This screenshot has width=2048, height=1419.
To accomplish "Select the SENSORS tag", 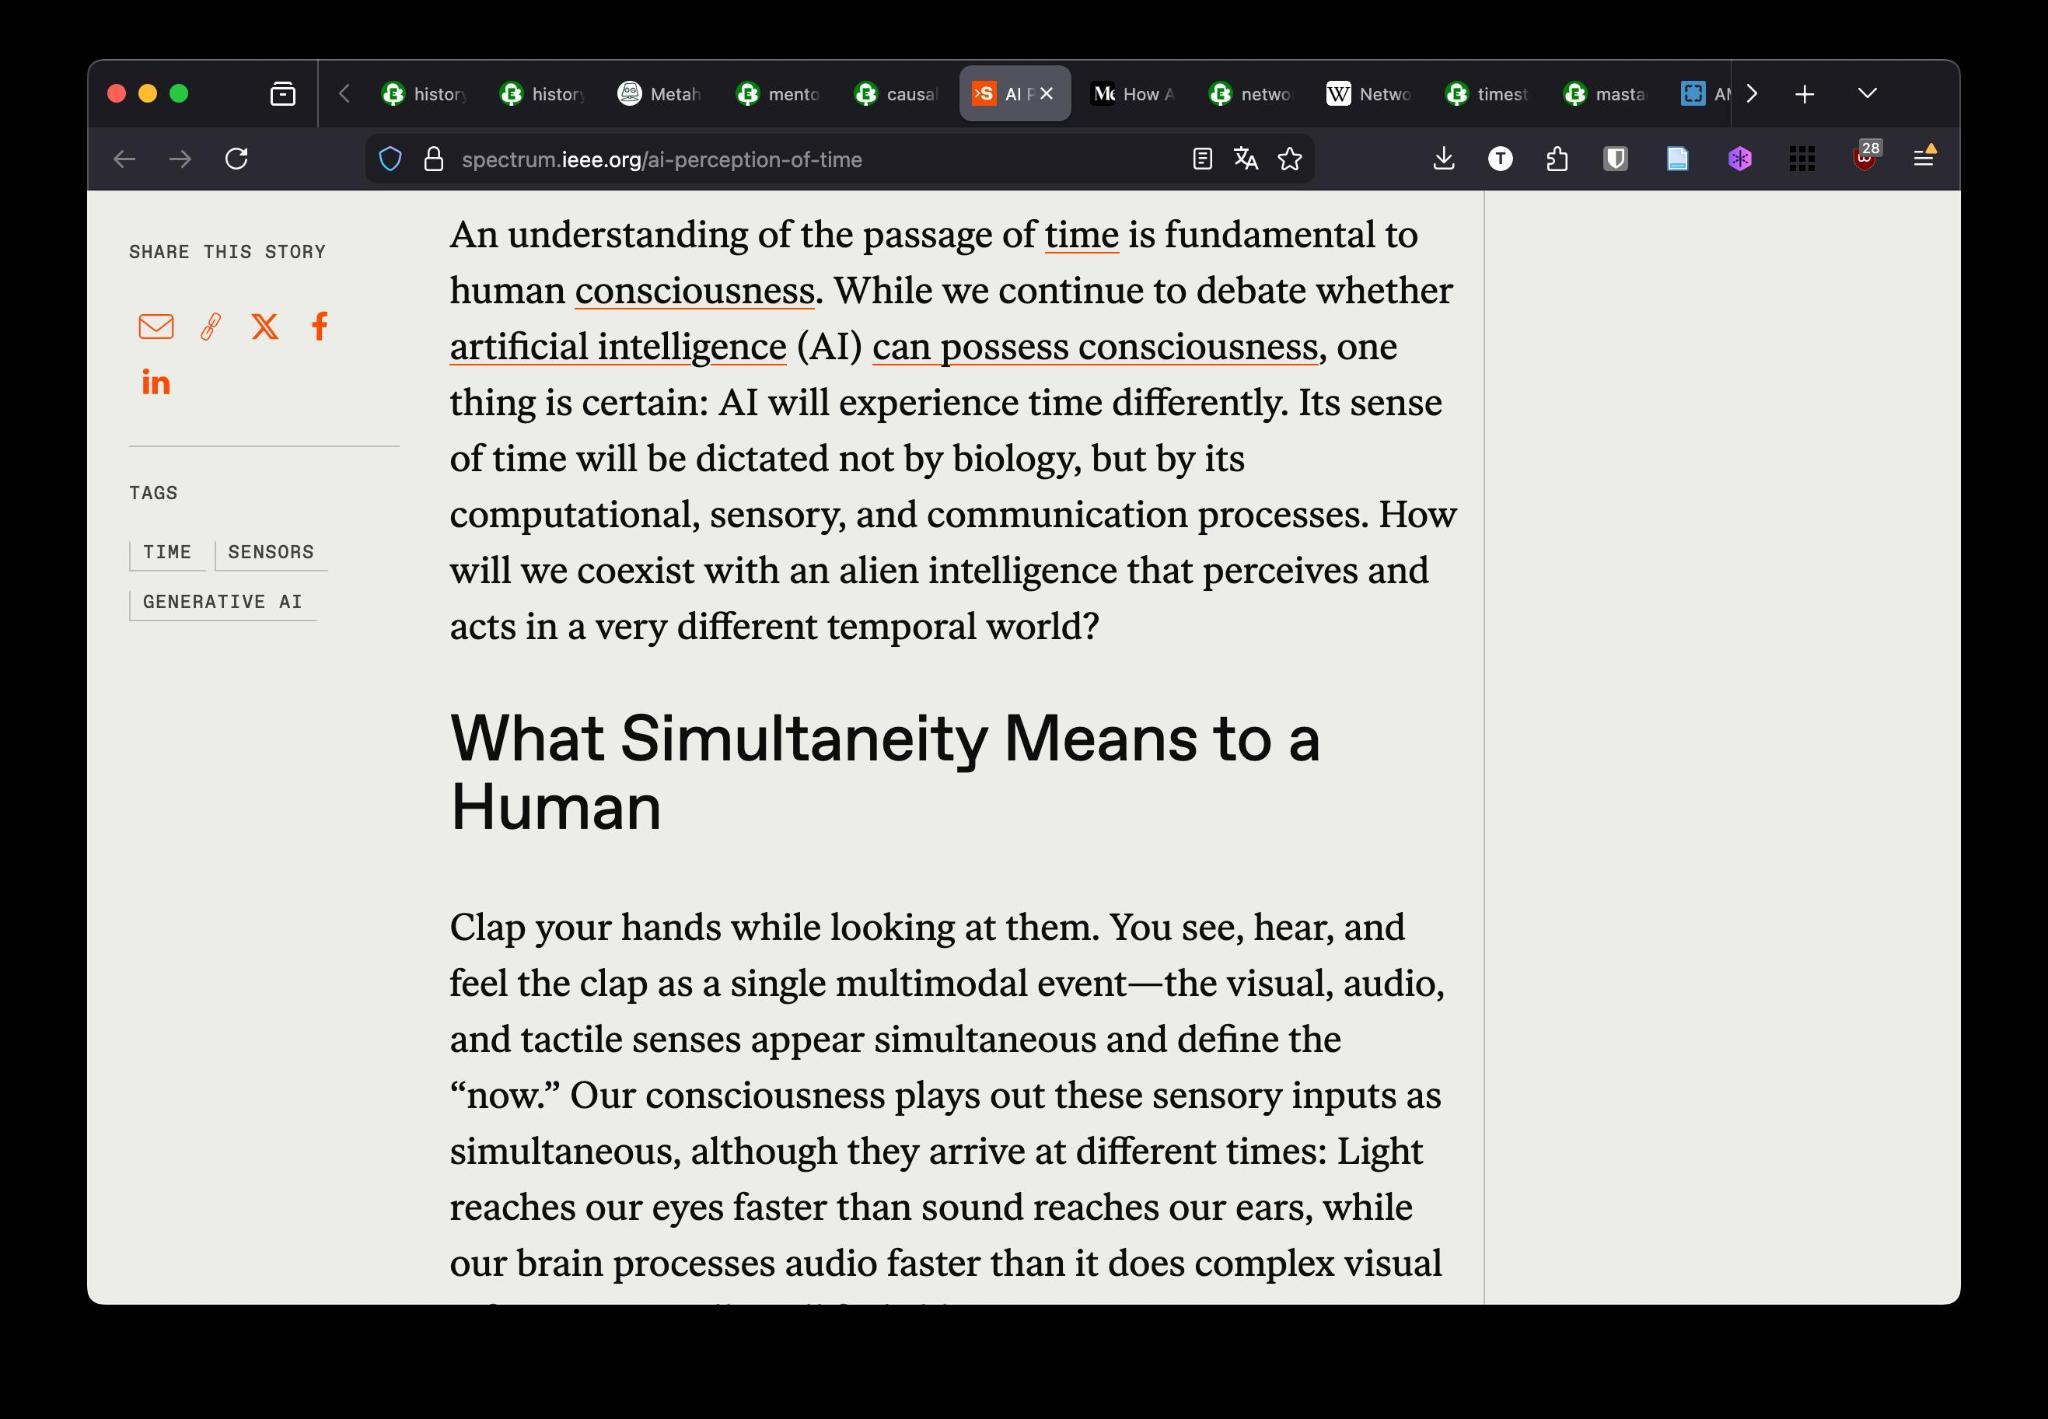I will coord(271,553).
